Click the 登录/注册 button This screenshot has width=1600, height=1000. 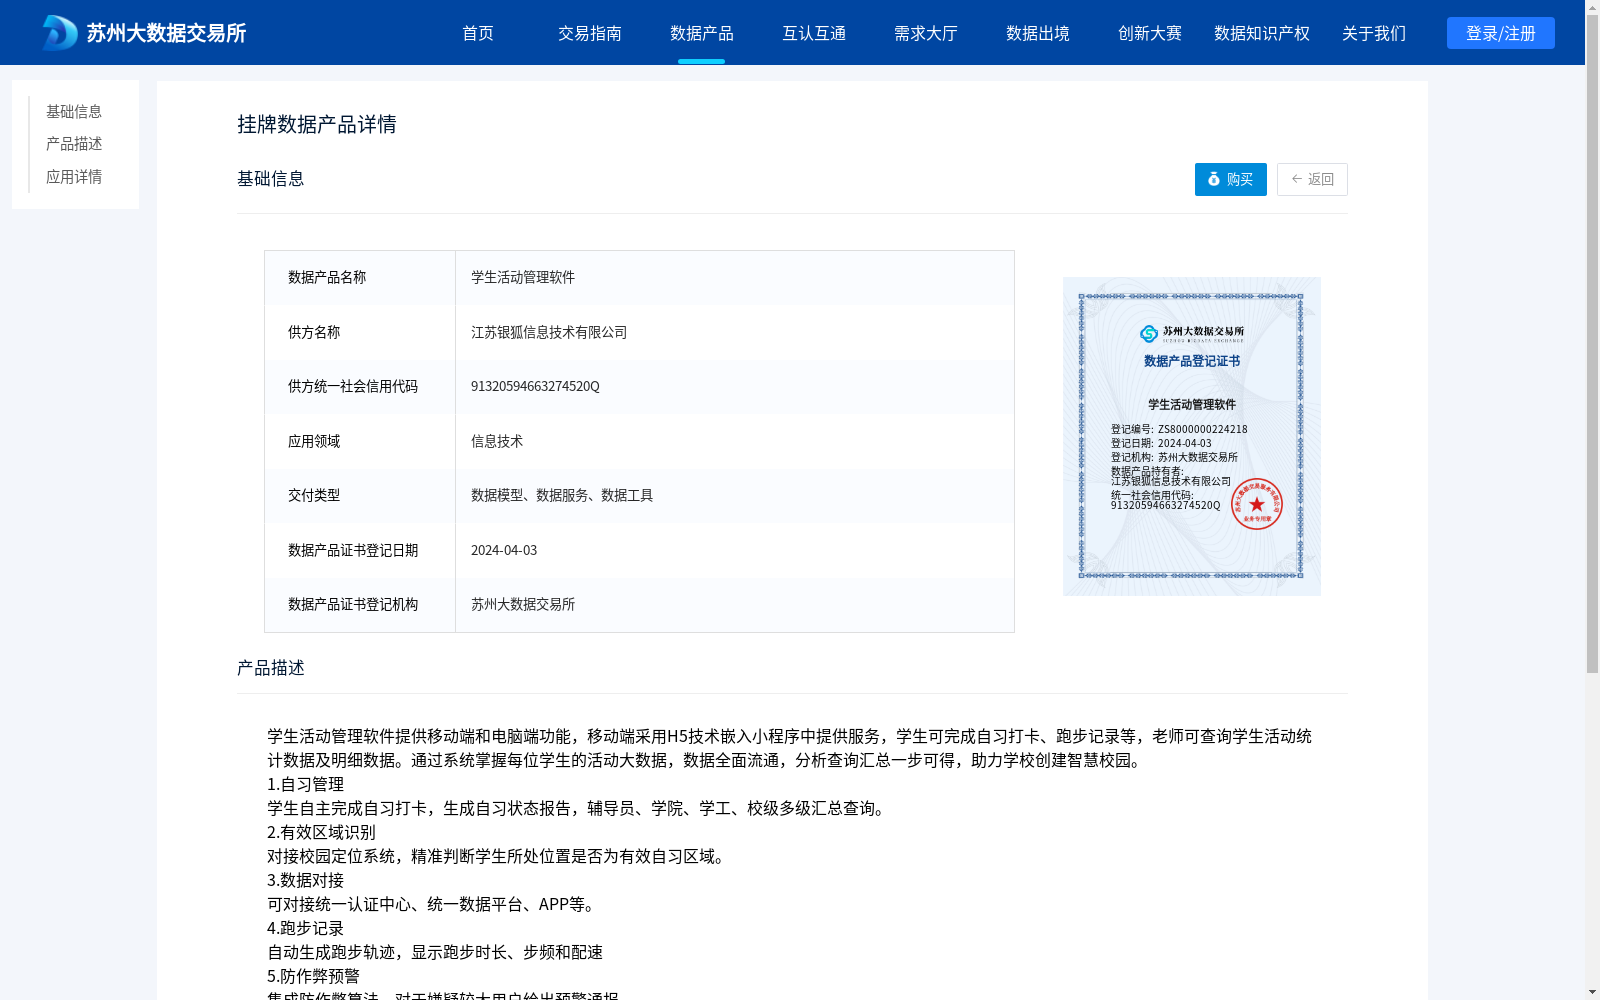tap(1501, 33)
